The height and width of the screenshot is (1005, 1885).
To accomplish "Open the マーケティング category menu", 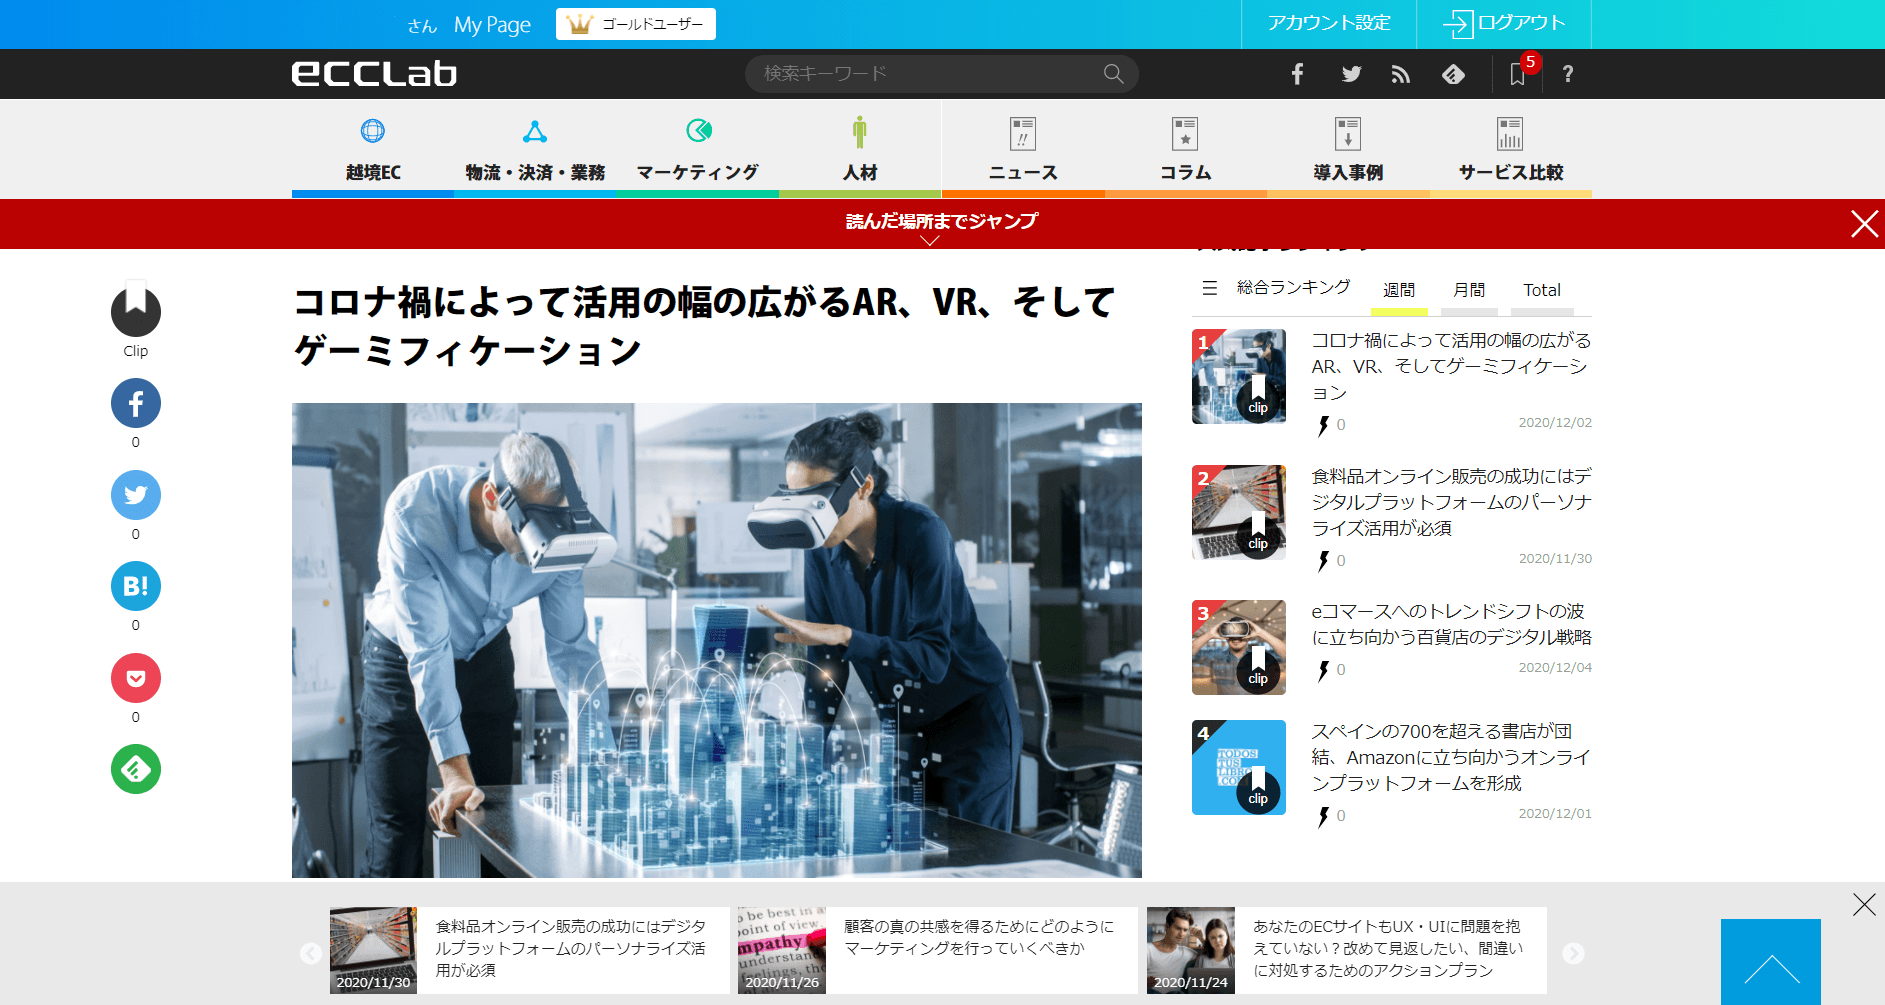I will click(698, 150).
